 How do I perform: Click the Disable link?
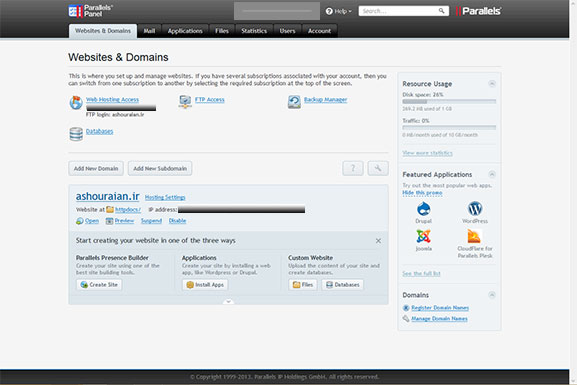tap(177, 221)
